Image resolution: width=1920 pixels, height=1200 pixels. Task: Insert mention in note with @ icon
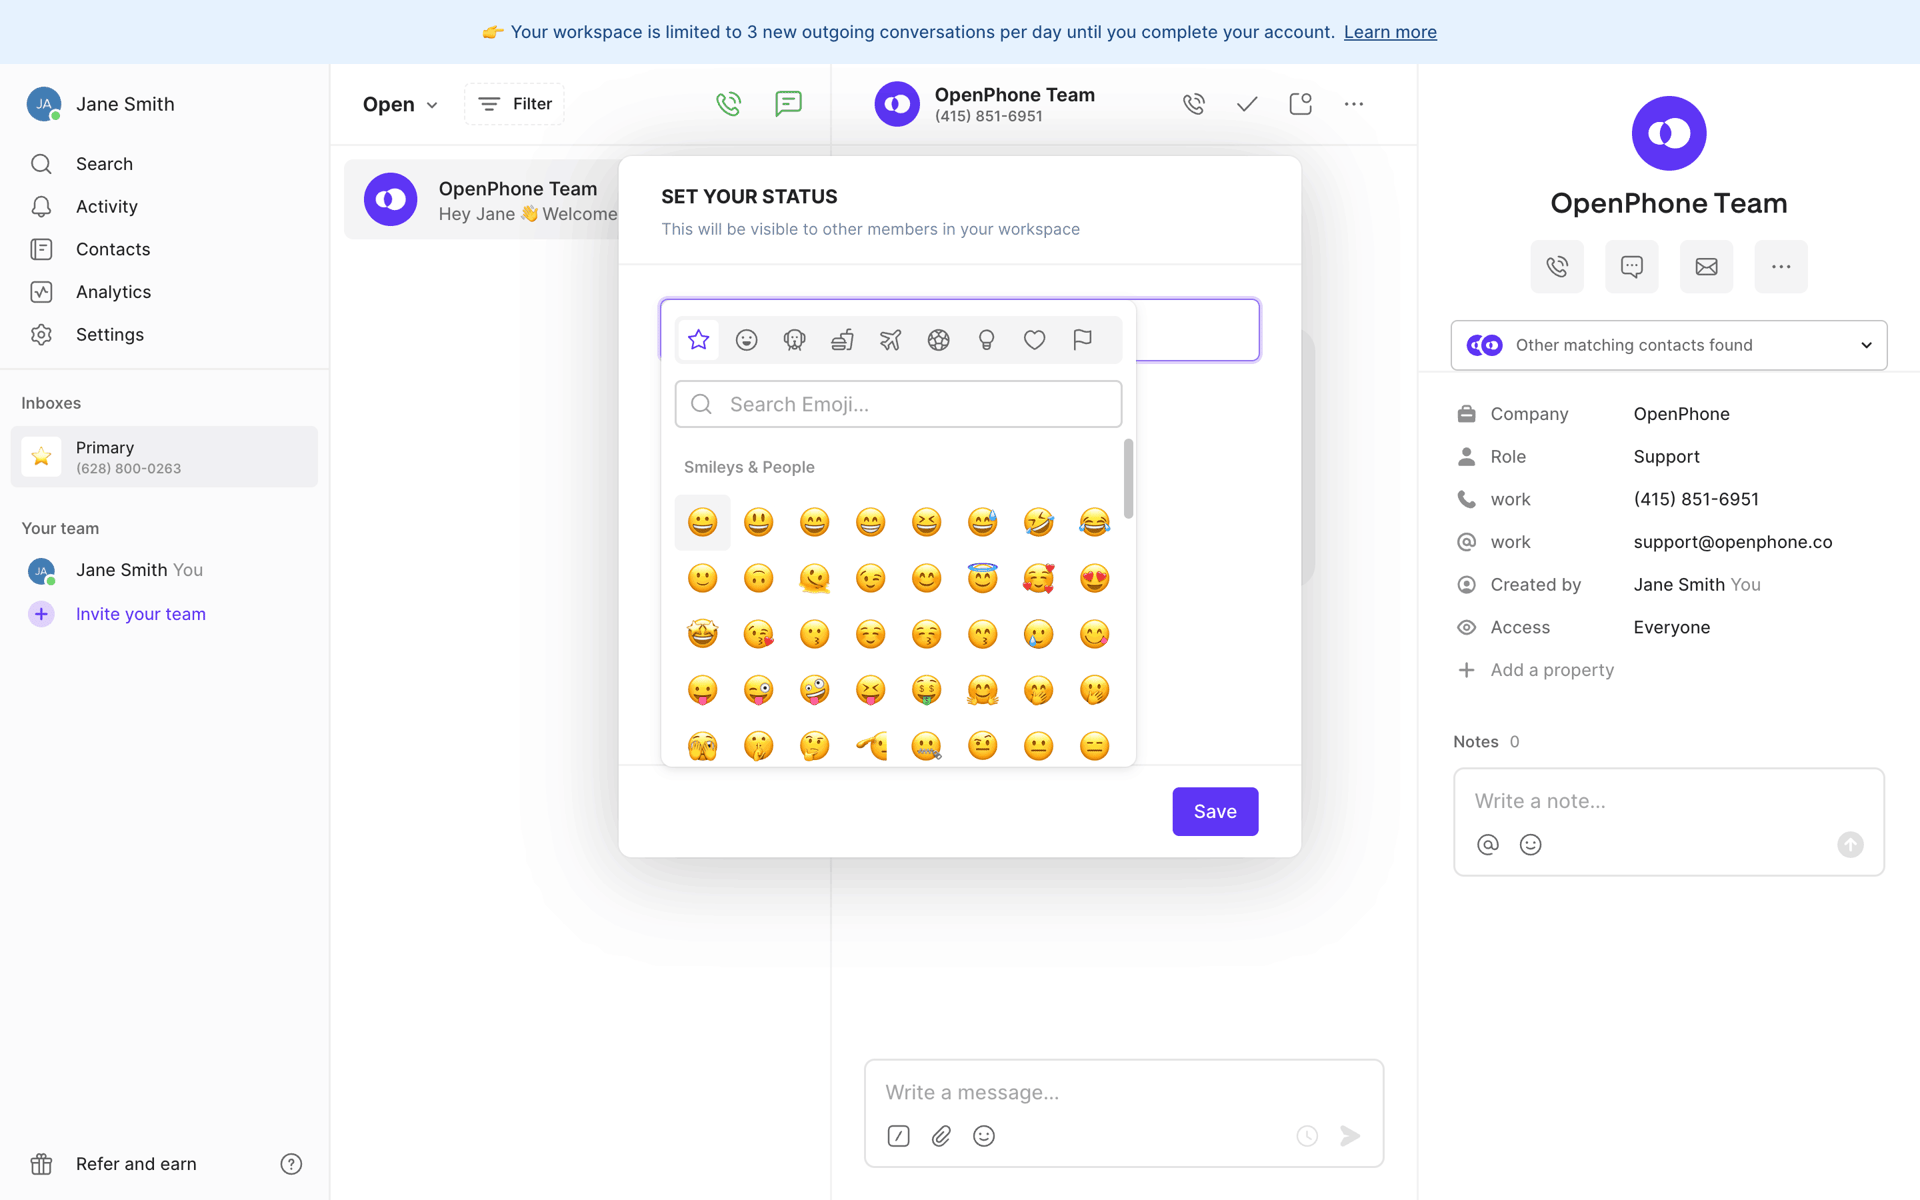(x=1488, y=845)
